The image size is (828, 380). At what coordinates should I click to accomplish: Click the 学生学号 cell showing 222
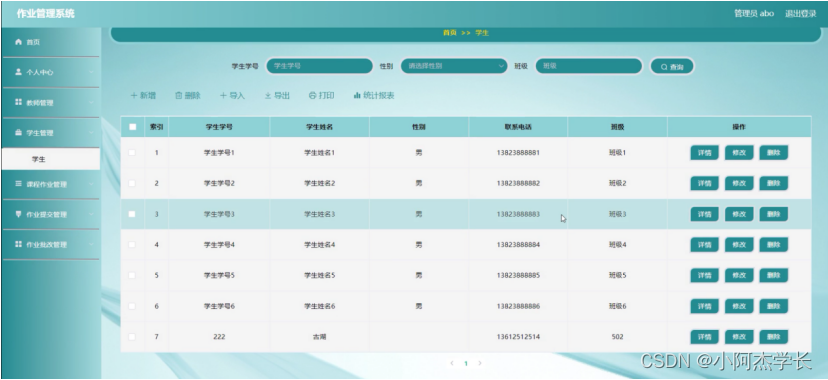point(219,337)
